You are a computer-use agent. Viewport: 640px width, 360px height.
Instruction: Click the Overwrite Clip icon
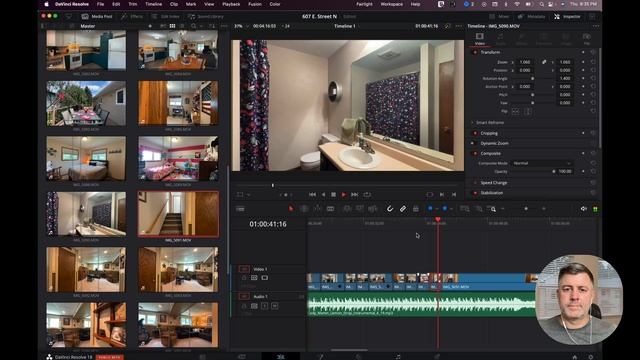point(360,209)
